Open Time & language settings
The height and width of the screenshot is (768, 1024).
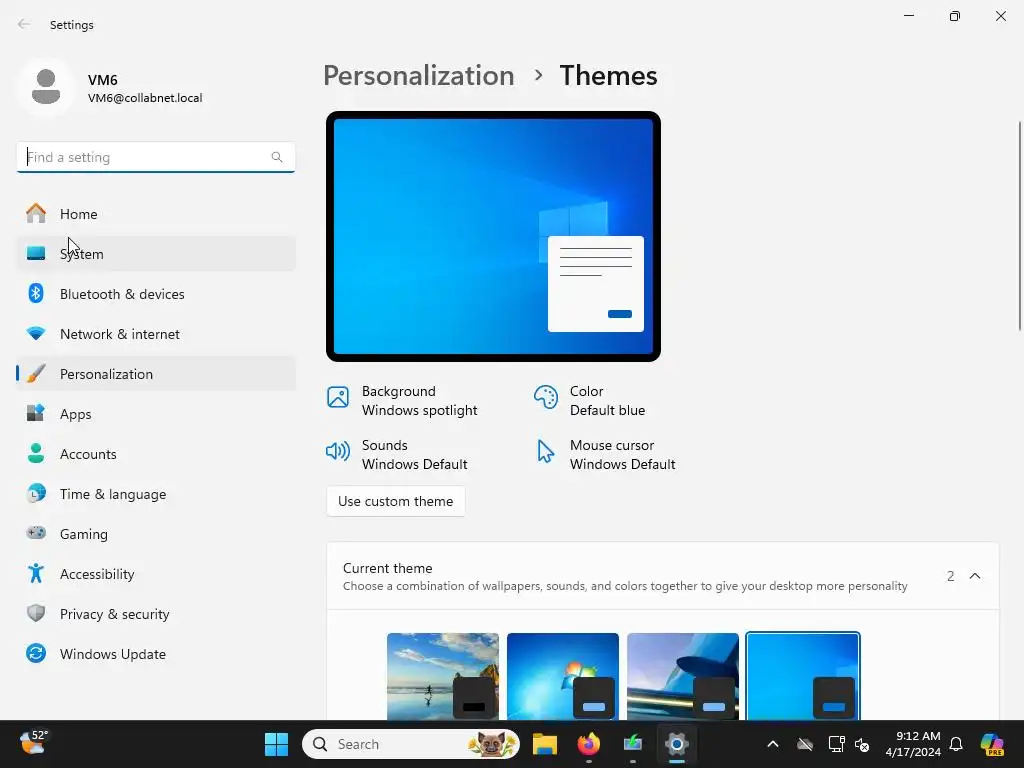tap(156, 494)
